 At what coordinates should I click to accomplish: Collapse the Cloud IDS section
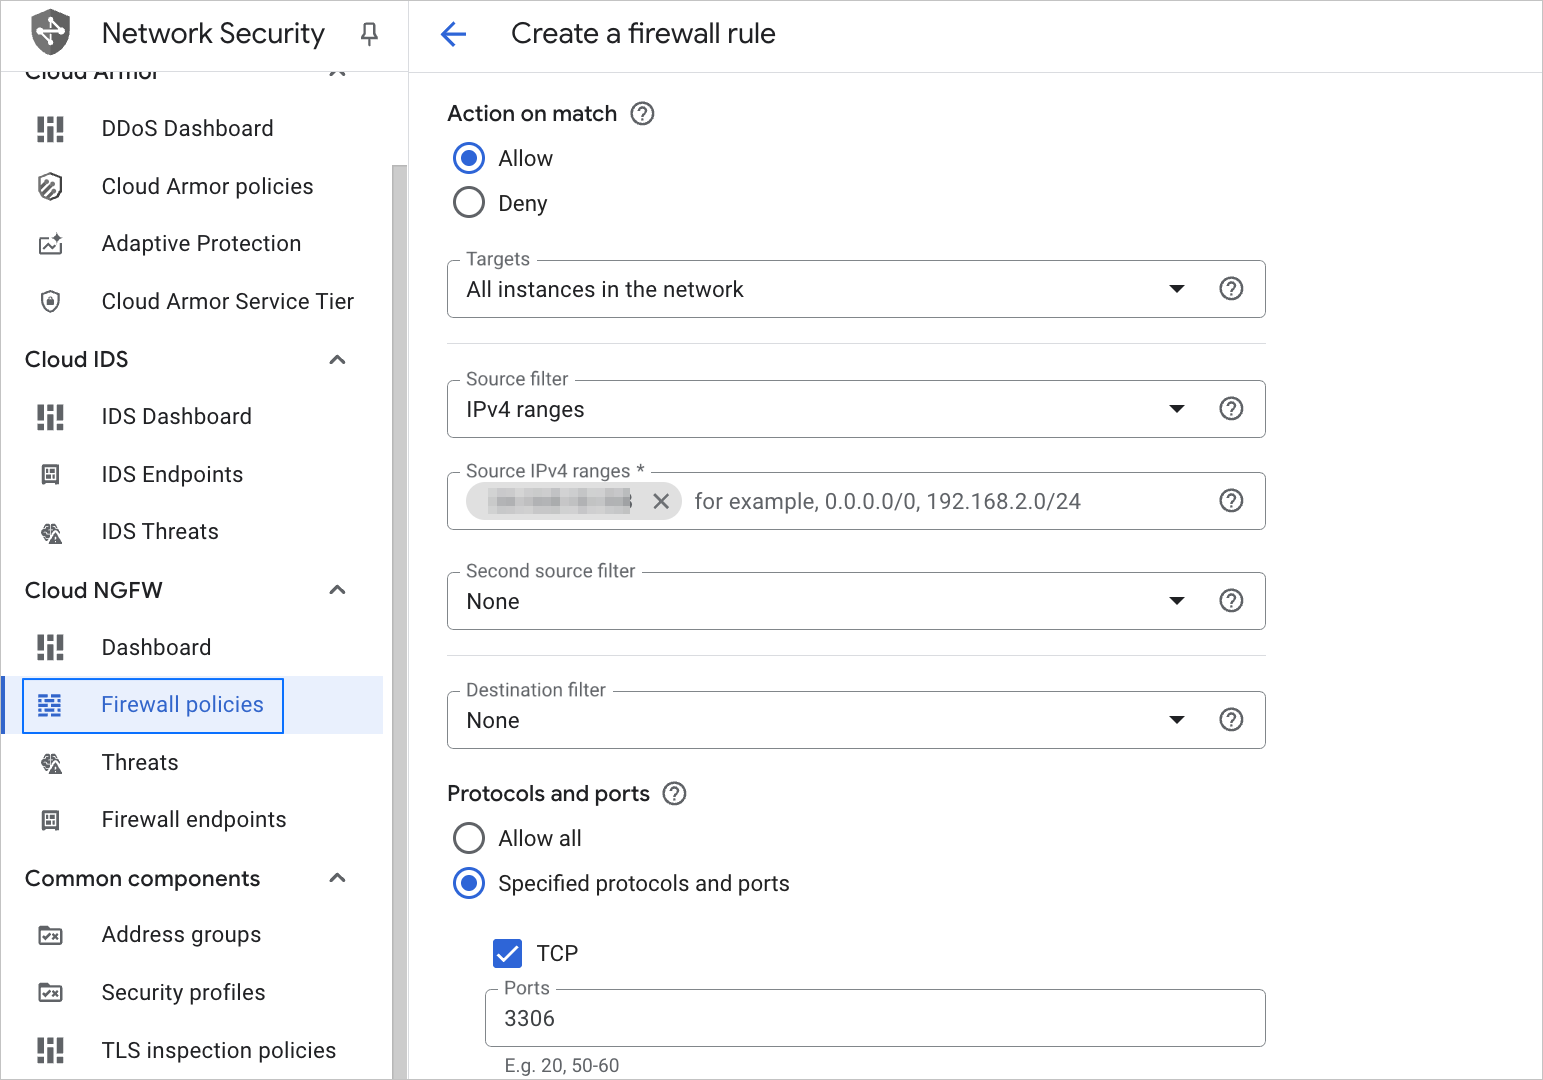click(338, 360)
